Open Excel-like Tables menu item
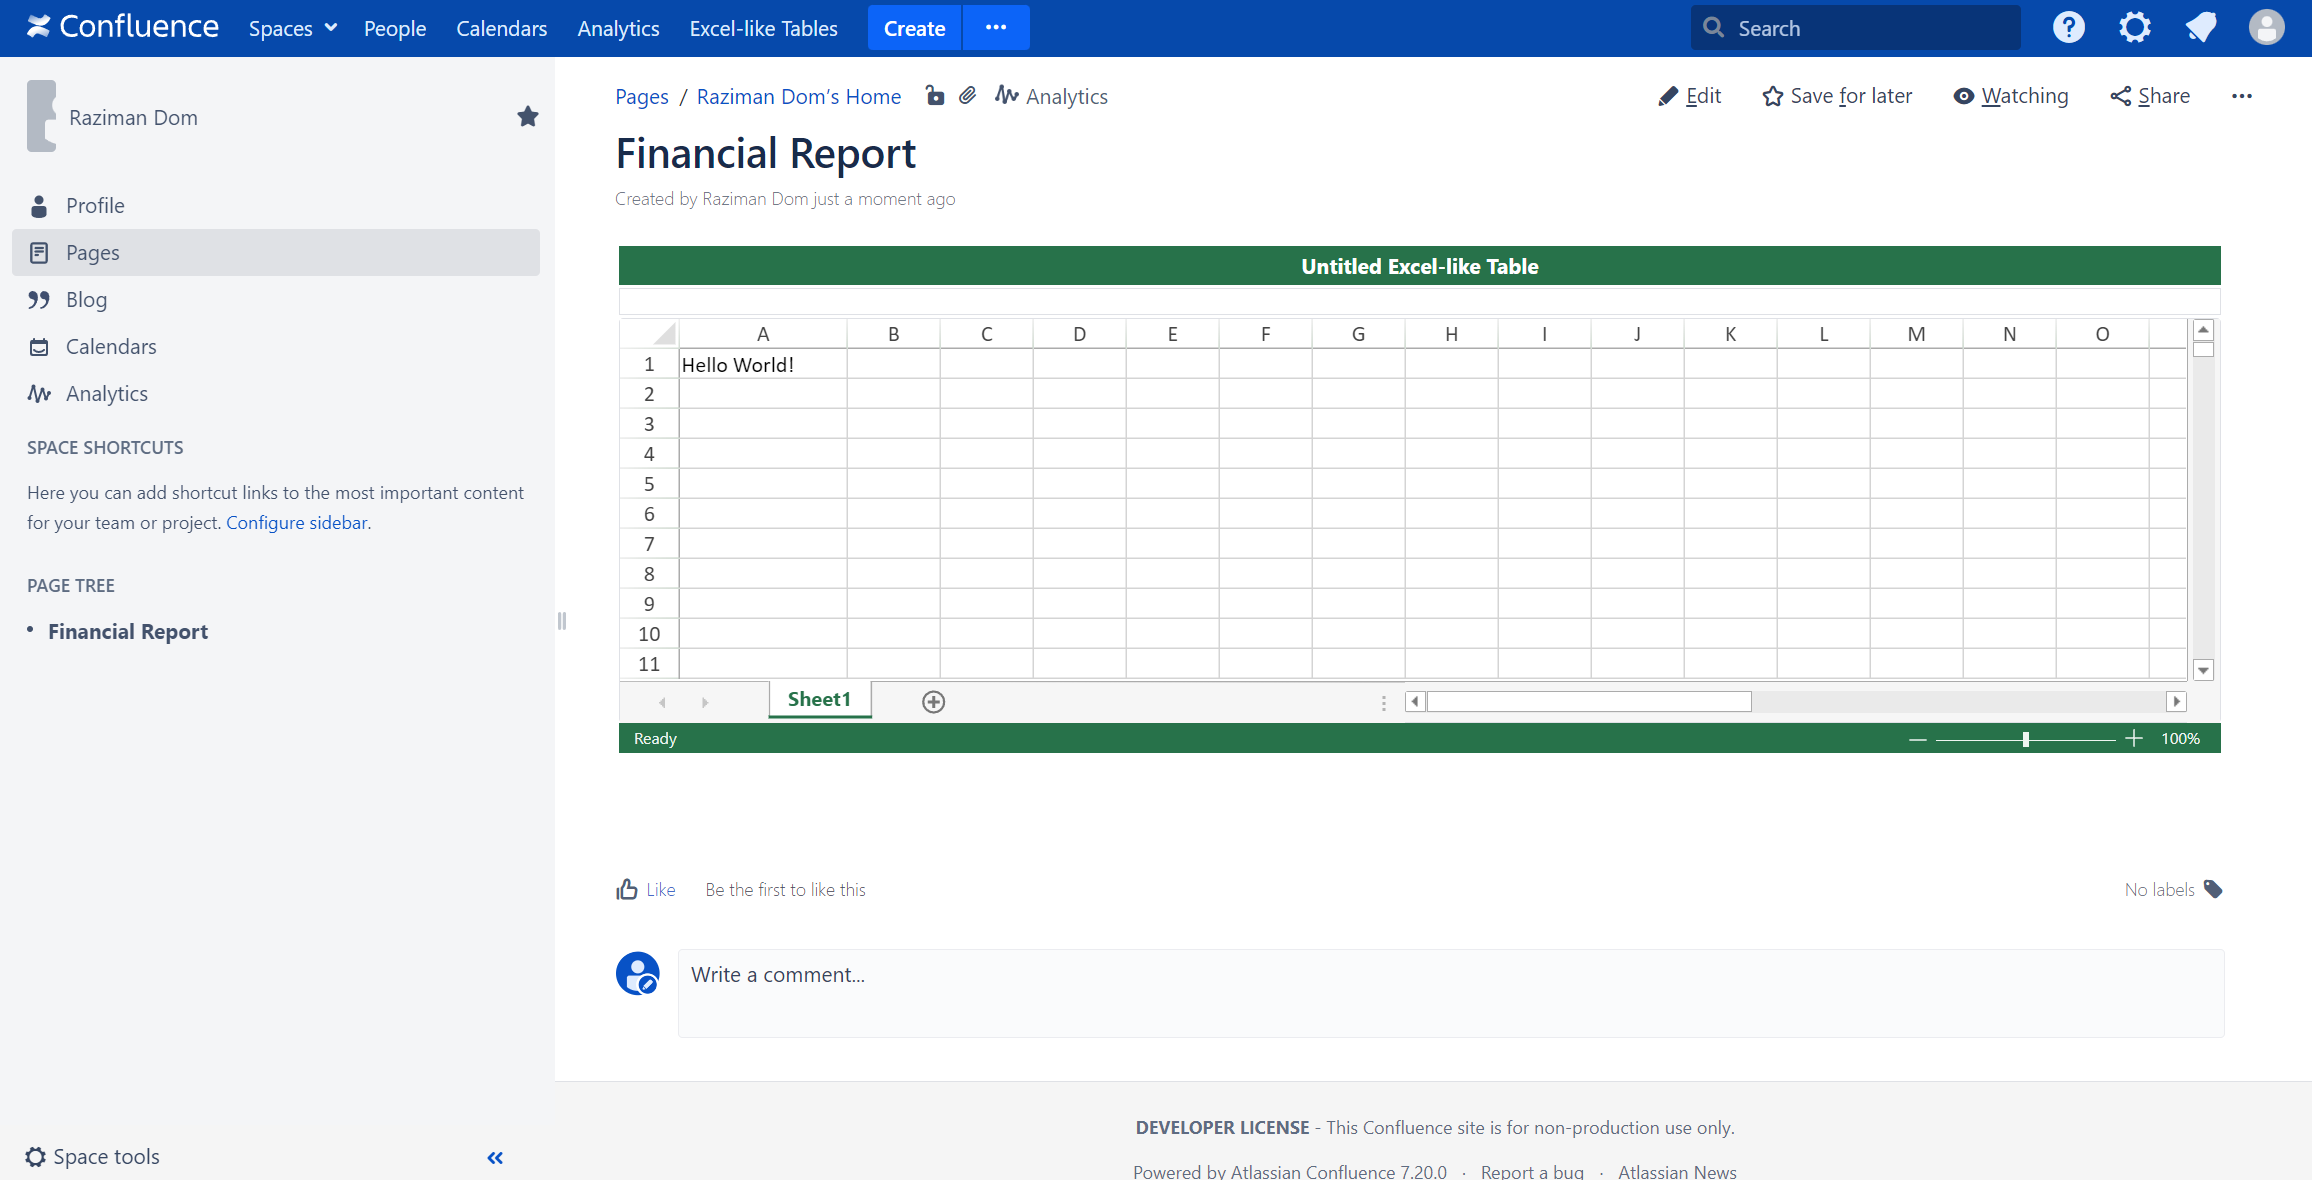This screenshot has height=1180, width=2312. click(763, 28)
